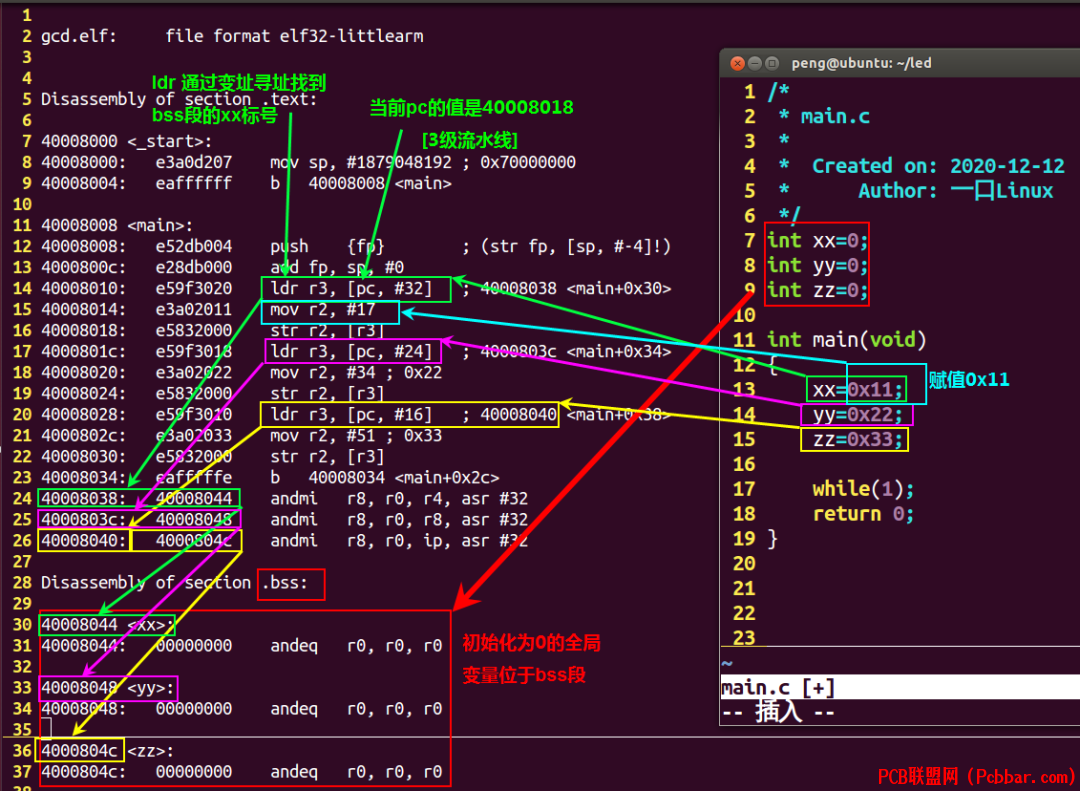
Task: Click the 'mov r2, #34 ; 0x22' instruction
Action: point(356,373)
